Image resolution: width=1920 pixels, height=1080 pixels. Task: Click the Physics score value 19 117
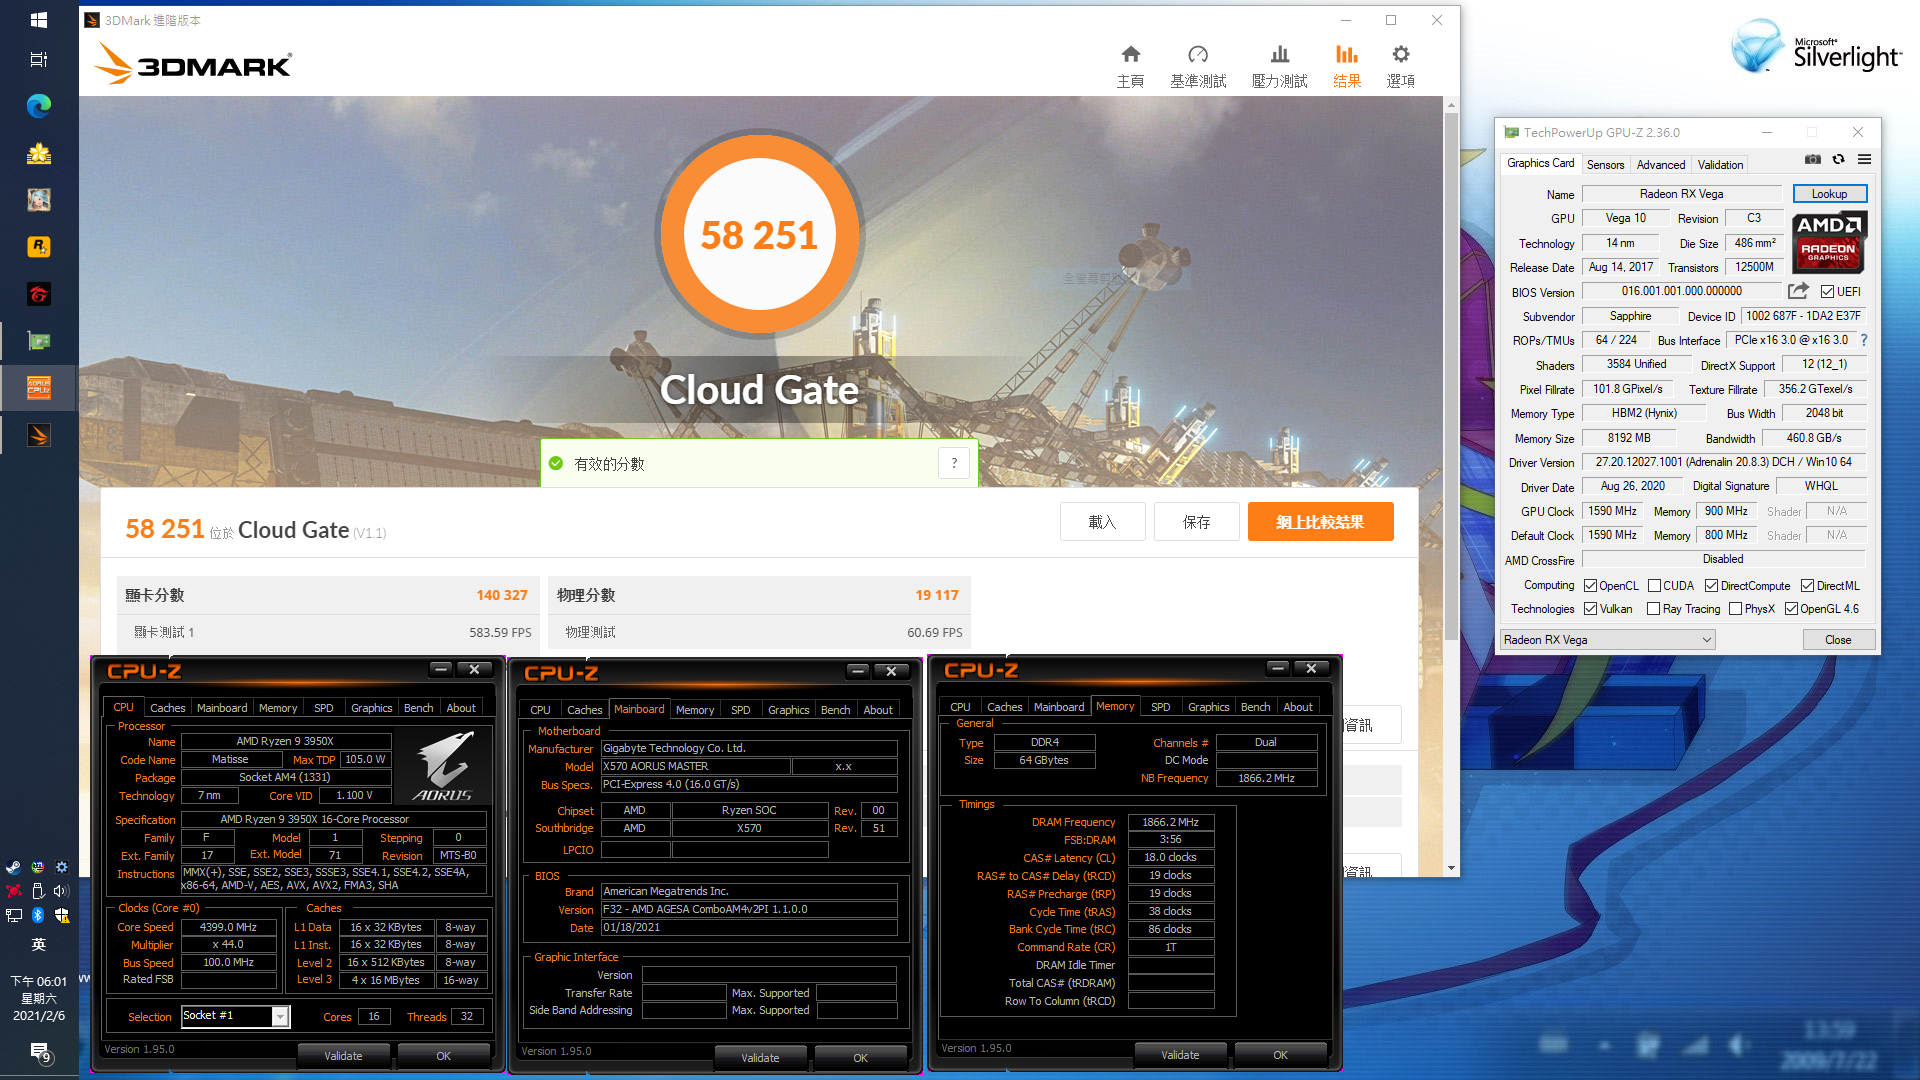click(937, 595)
